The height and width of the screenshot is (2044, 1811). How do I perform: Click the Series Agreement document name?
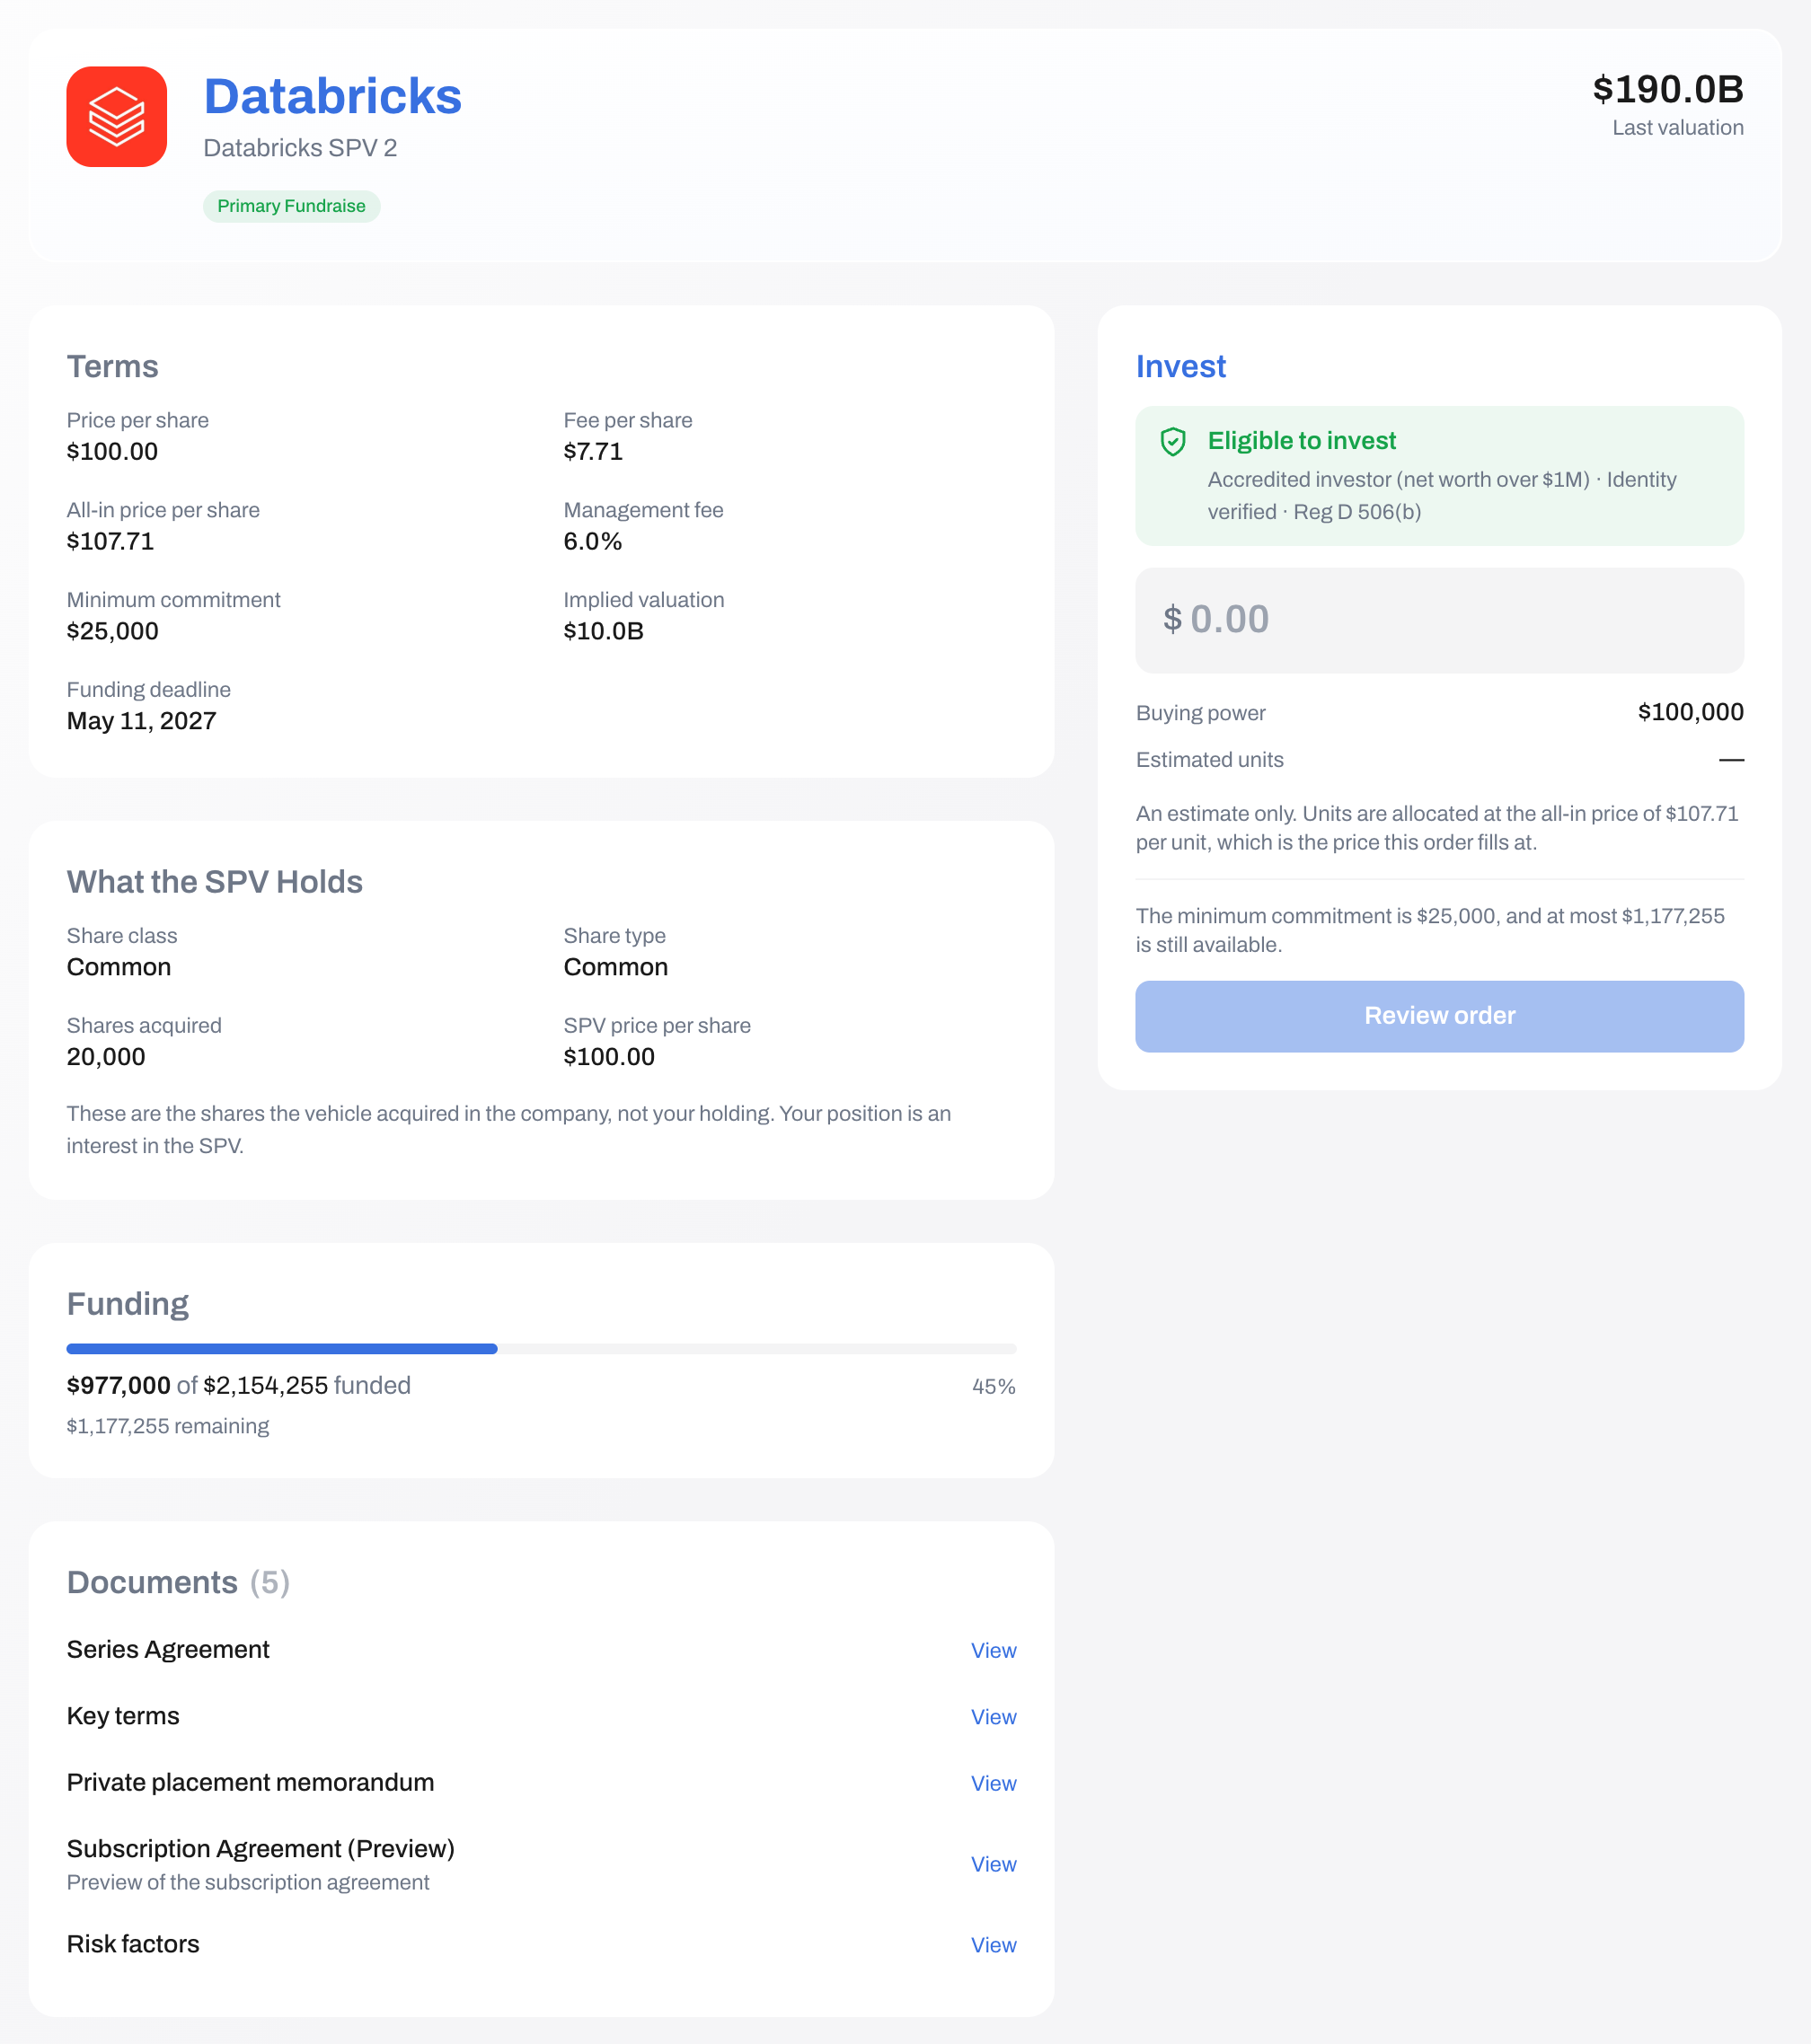click(x=168, y=1650)
